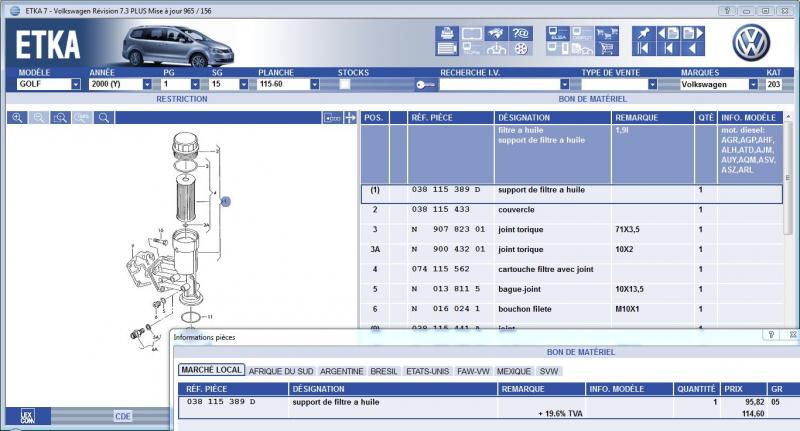Click the key icon next to Recherche I.V.
This screenshot has height=431, width=800.
[426, 85]
